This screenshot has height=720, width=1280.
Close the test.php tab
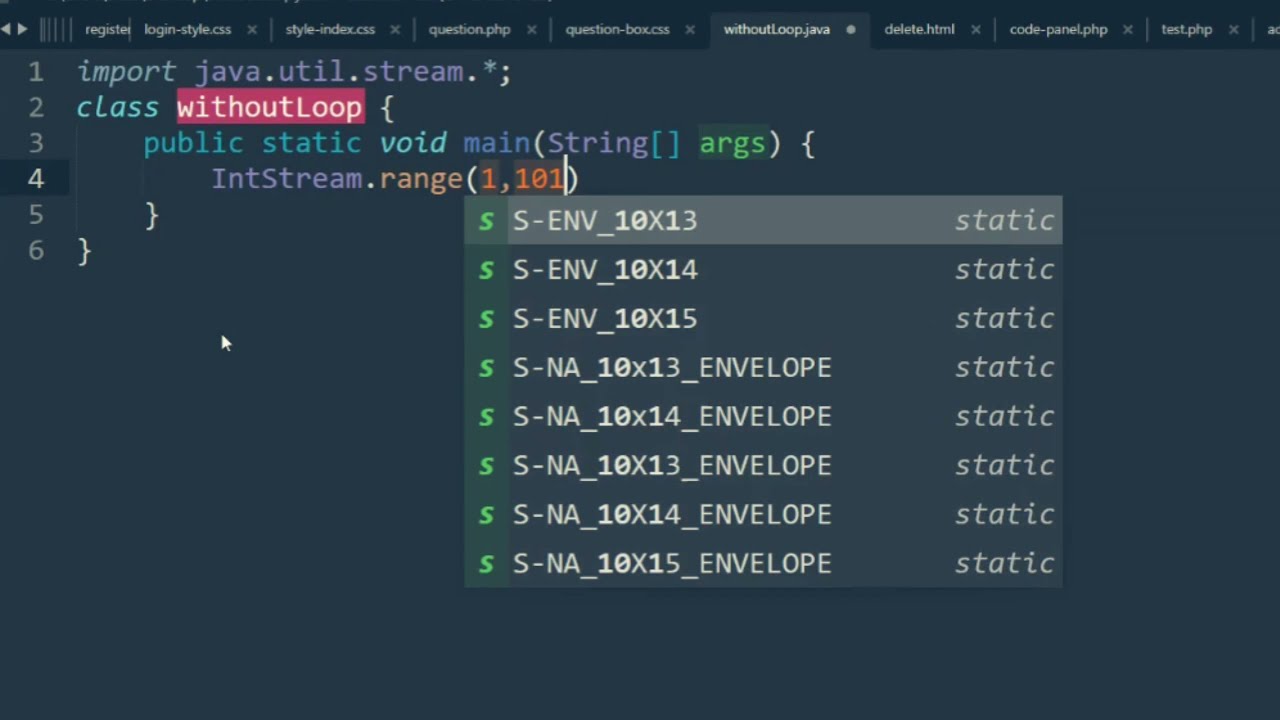pyautogui.click(x=1233, y=30)
